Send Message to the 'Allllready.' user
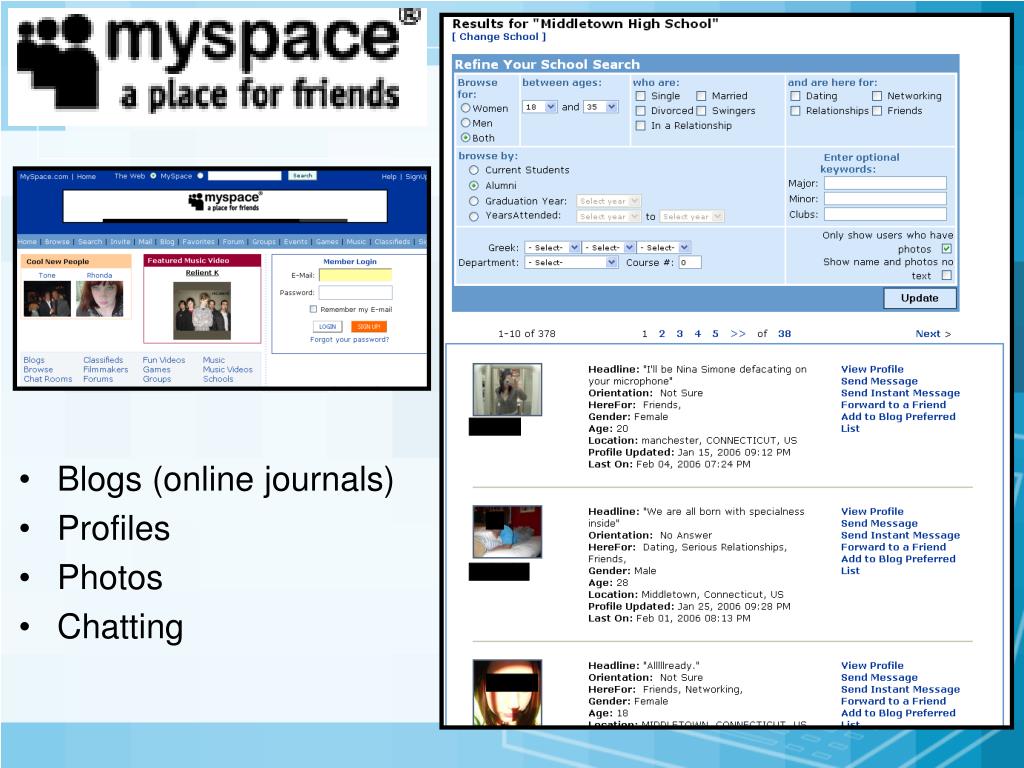The height and width of the screenshot is (768, 1024). (879, 678)
